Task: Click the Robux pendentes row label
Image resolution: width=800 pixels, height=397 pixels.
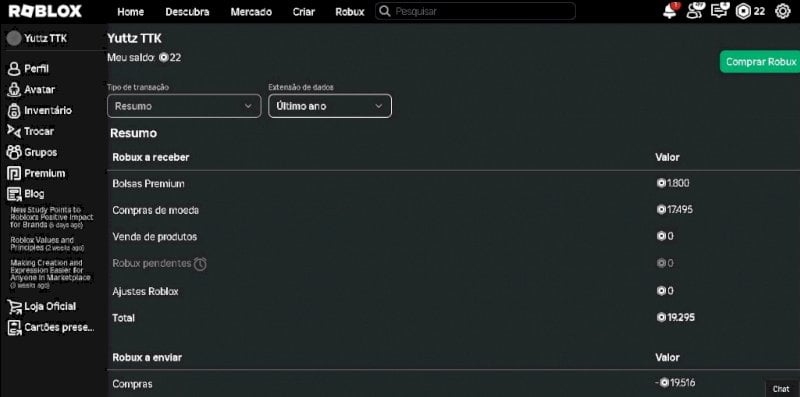Action: tap(152, 264)
